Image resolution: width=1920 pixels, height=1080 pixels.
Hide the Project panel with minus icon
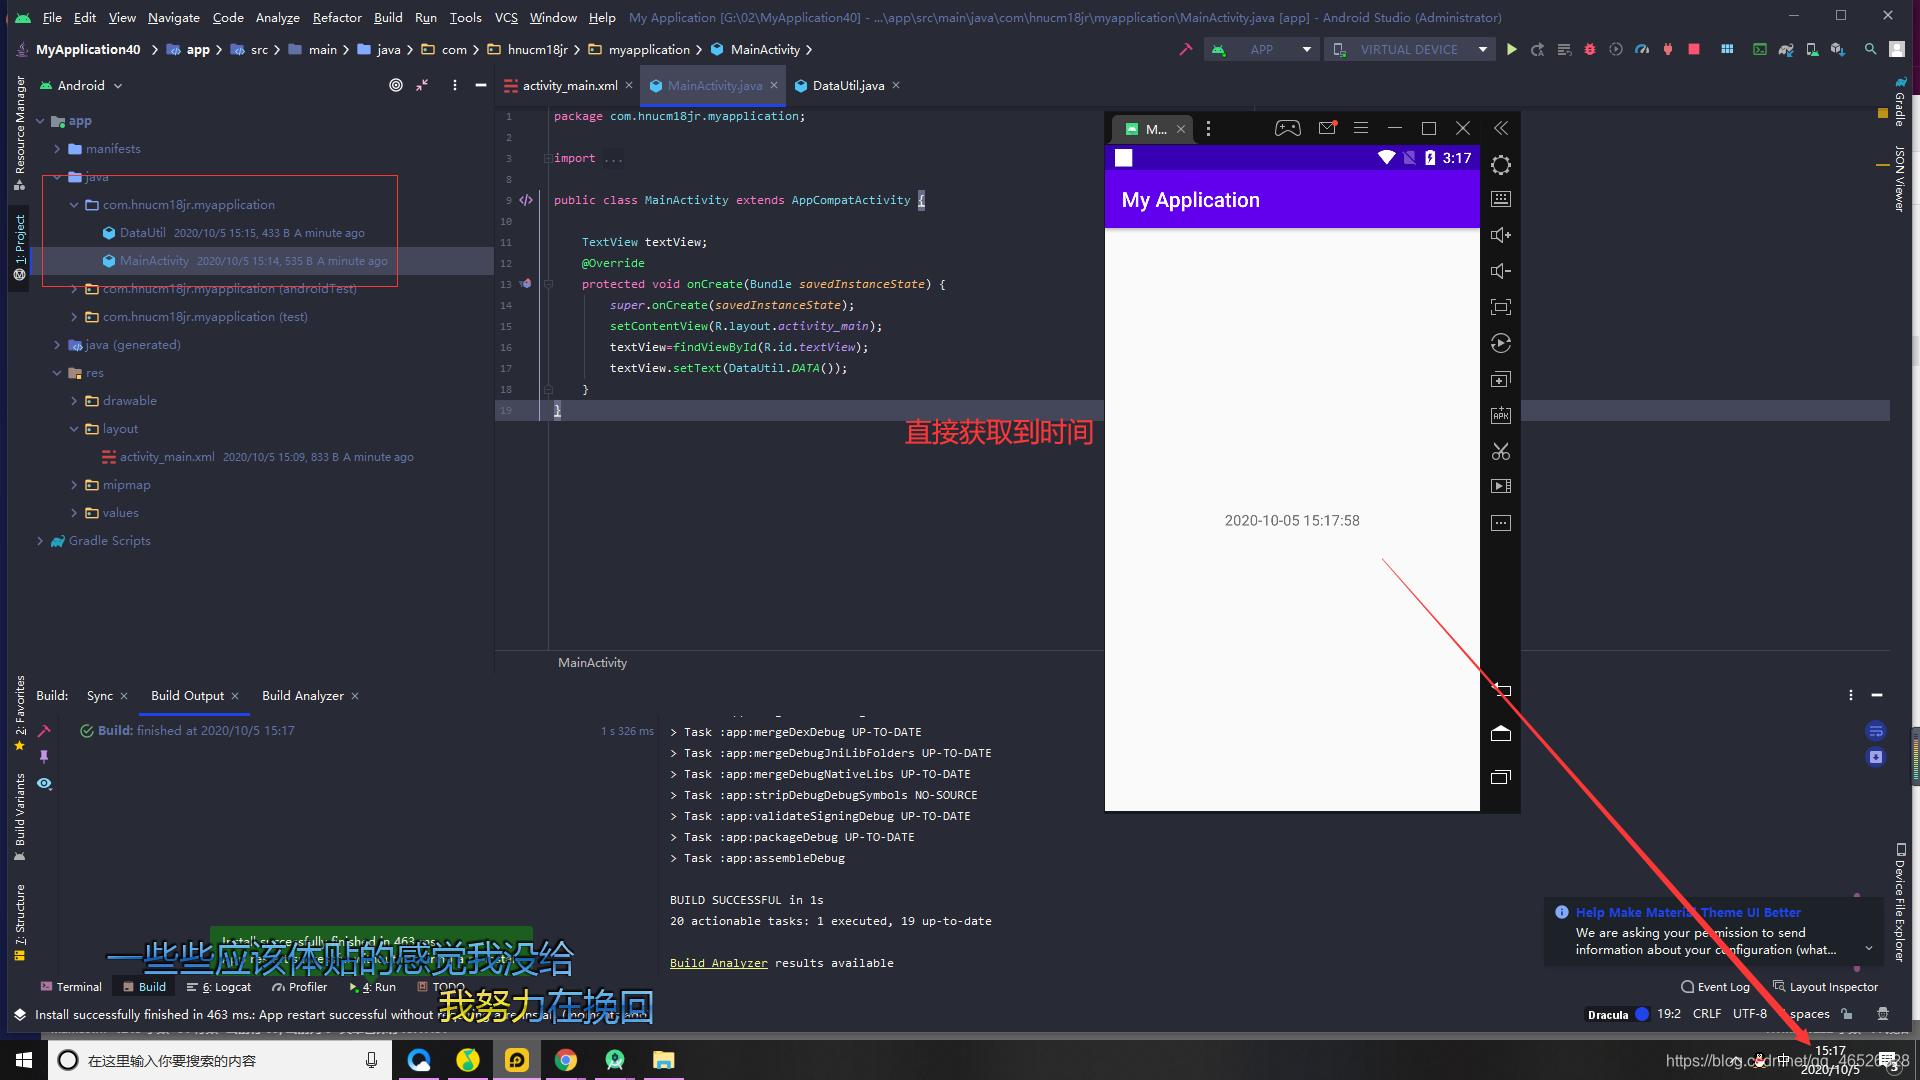tap(480, 85)
